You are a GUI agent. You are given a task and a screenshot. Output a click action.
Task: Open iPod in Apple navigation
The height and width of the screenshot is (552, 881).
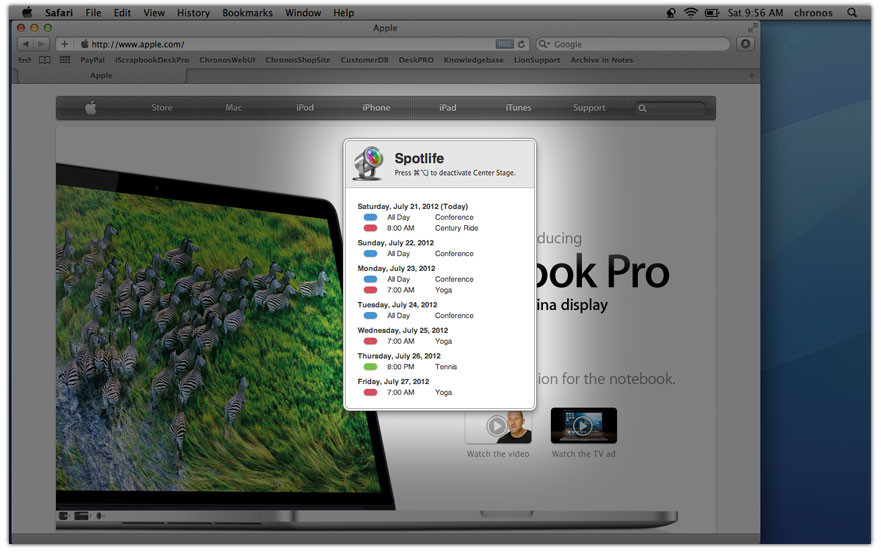pyautogui.click(x=305, y=107)
